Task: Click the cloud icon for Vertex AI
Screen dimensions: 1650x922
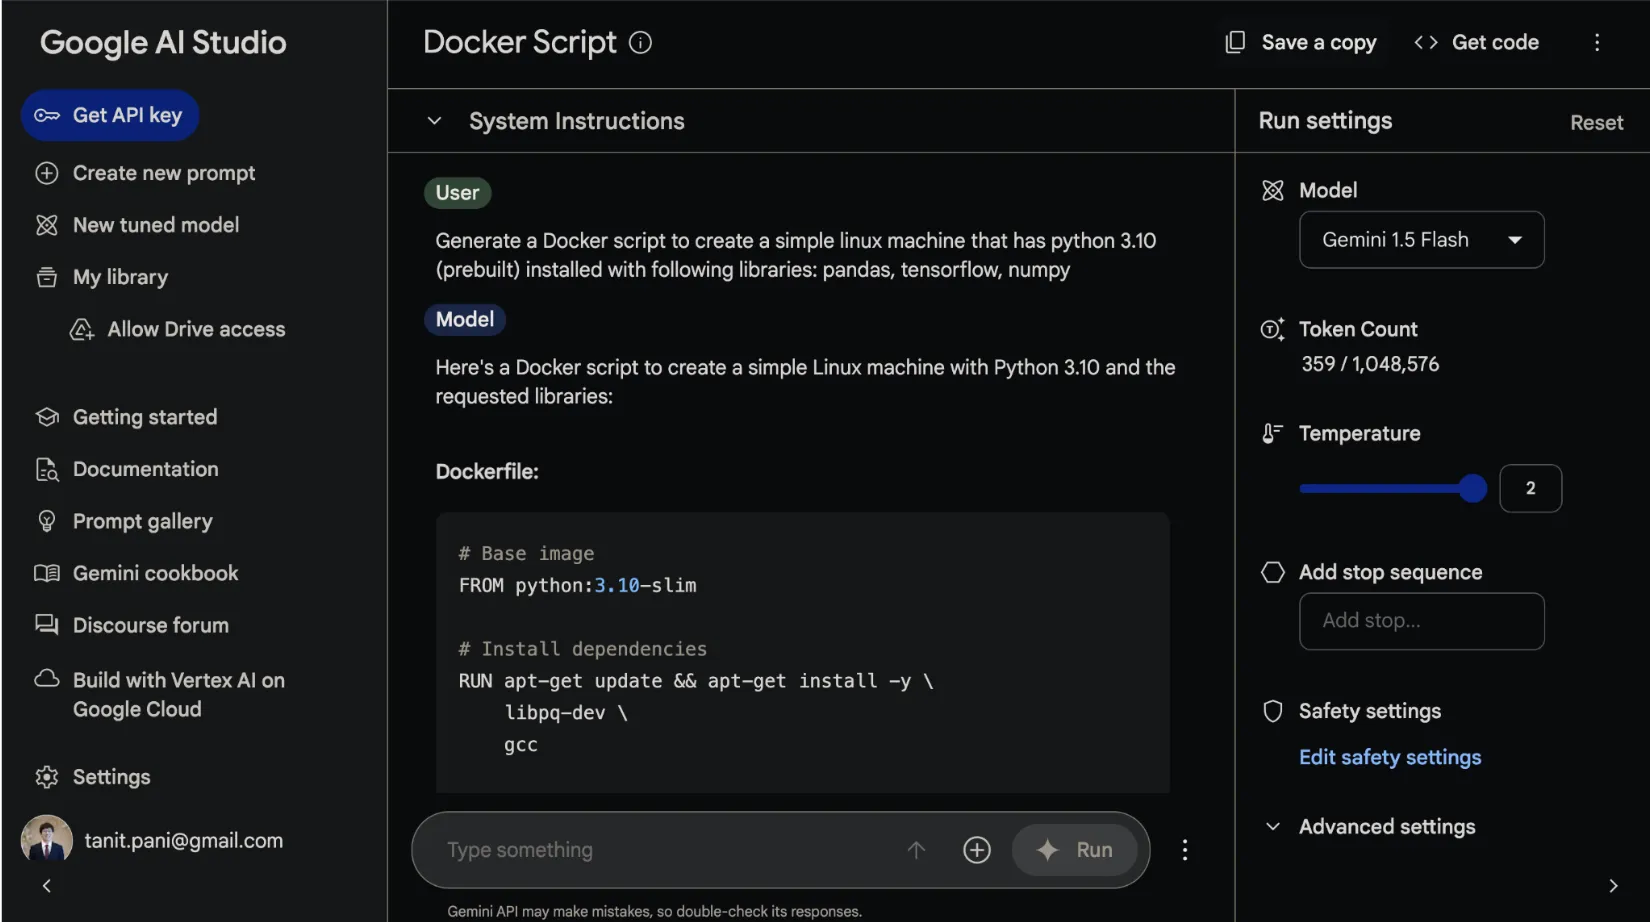Action: pos(47,679)
